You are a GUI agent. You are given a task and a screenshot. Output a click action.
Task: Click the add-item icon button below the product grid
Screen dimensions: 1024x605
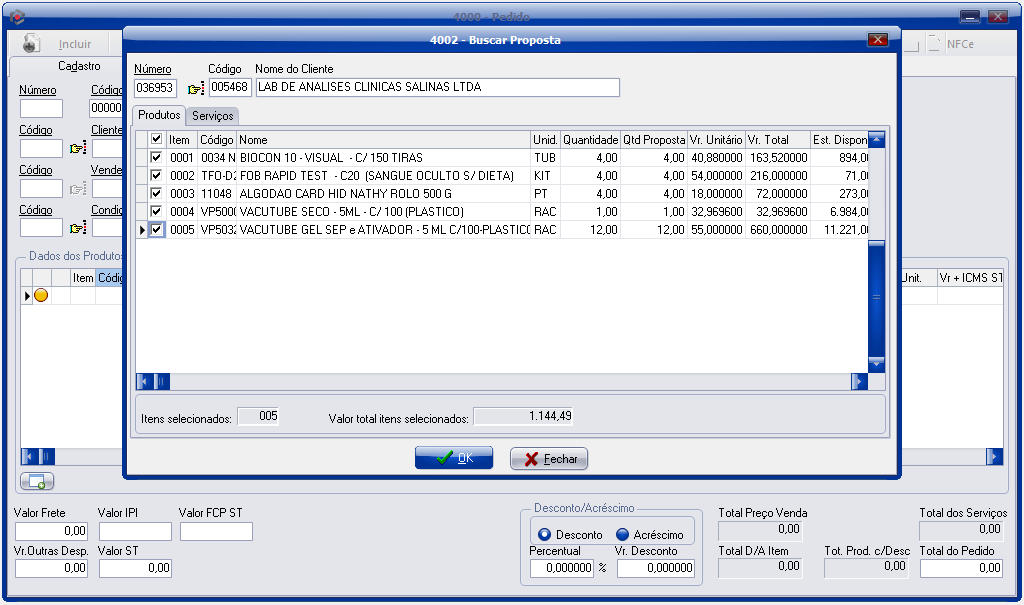coord(37,481)
